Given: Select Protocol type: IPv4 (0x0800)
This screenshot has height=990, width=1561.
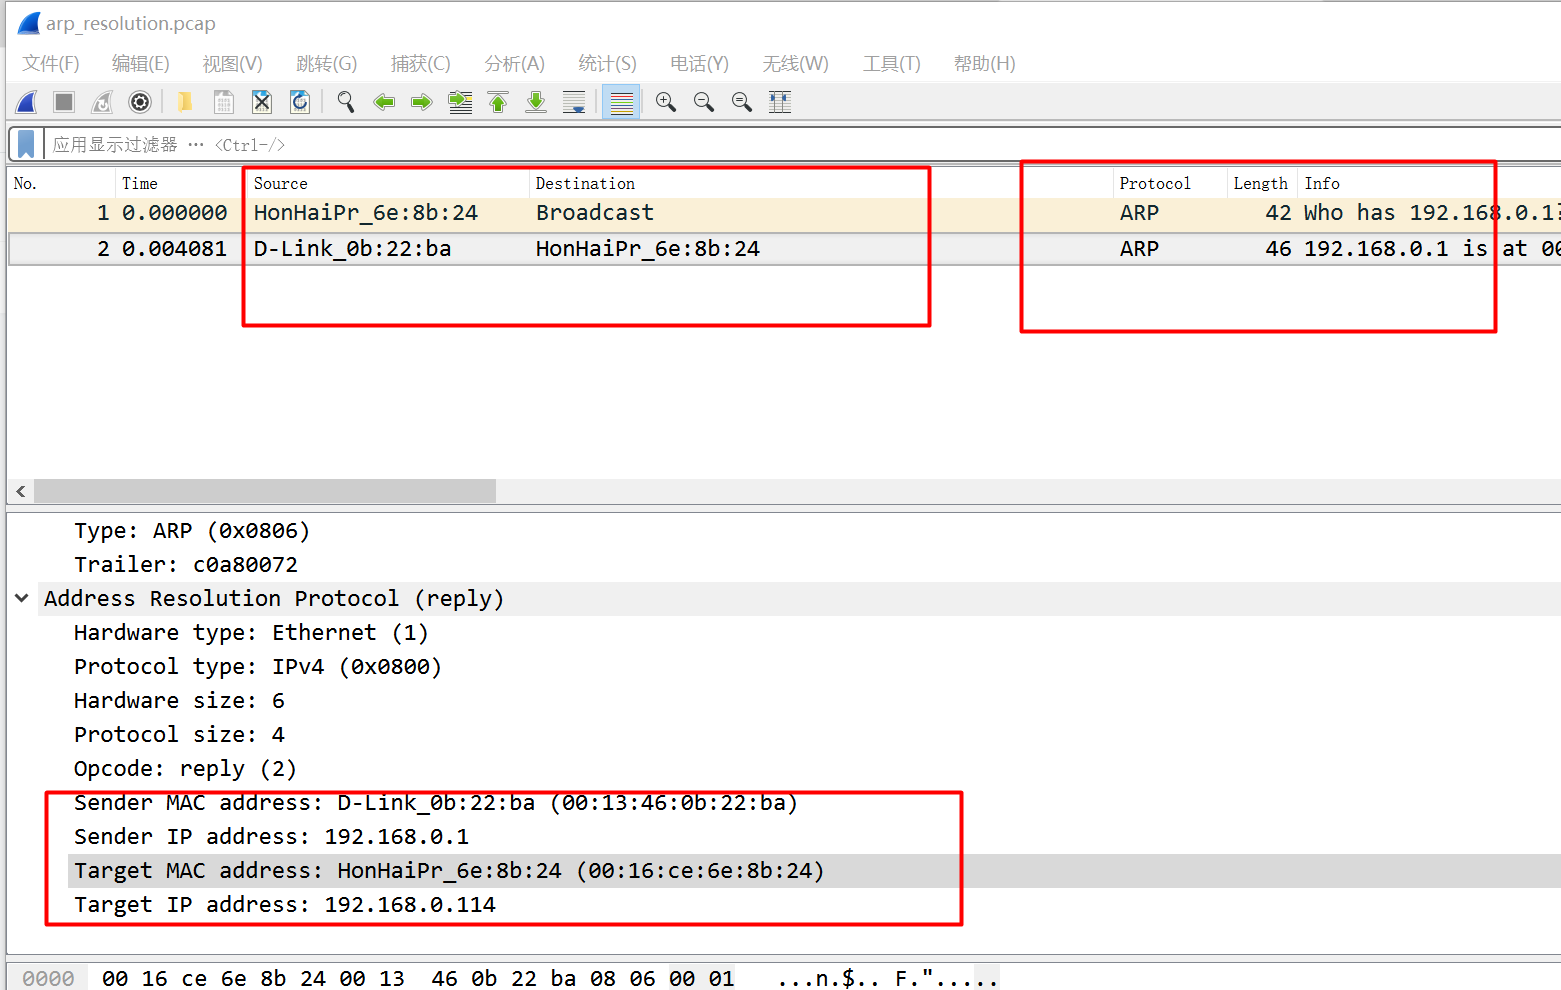Looking at the screenshot, I should 258,667.
